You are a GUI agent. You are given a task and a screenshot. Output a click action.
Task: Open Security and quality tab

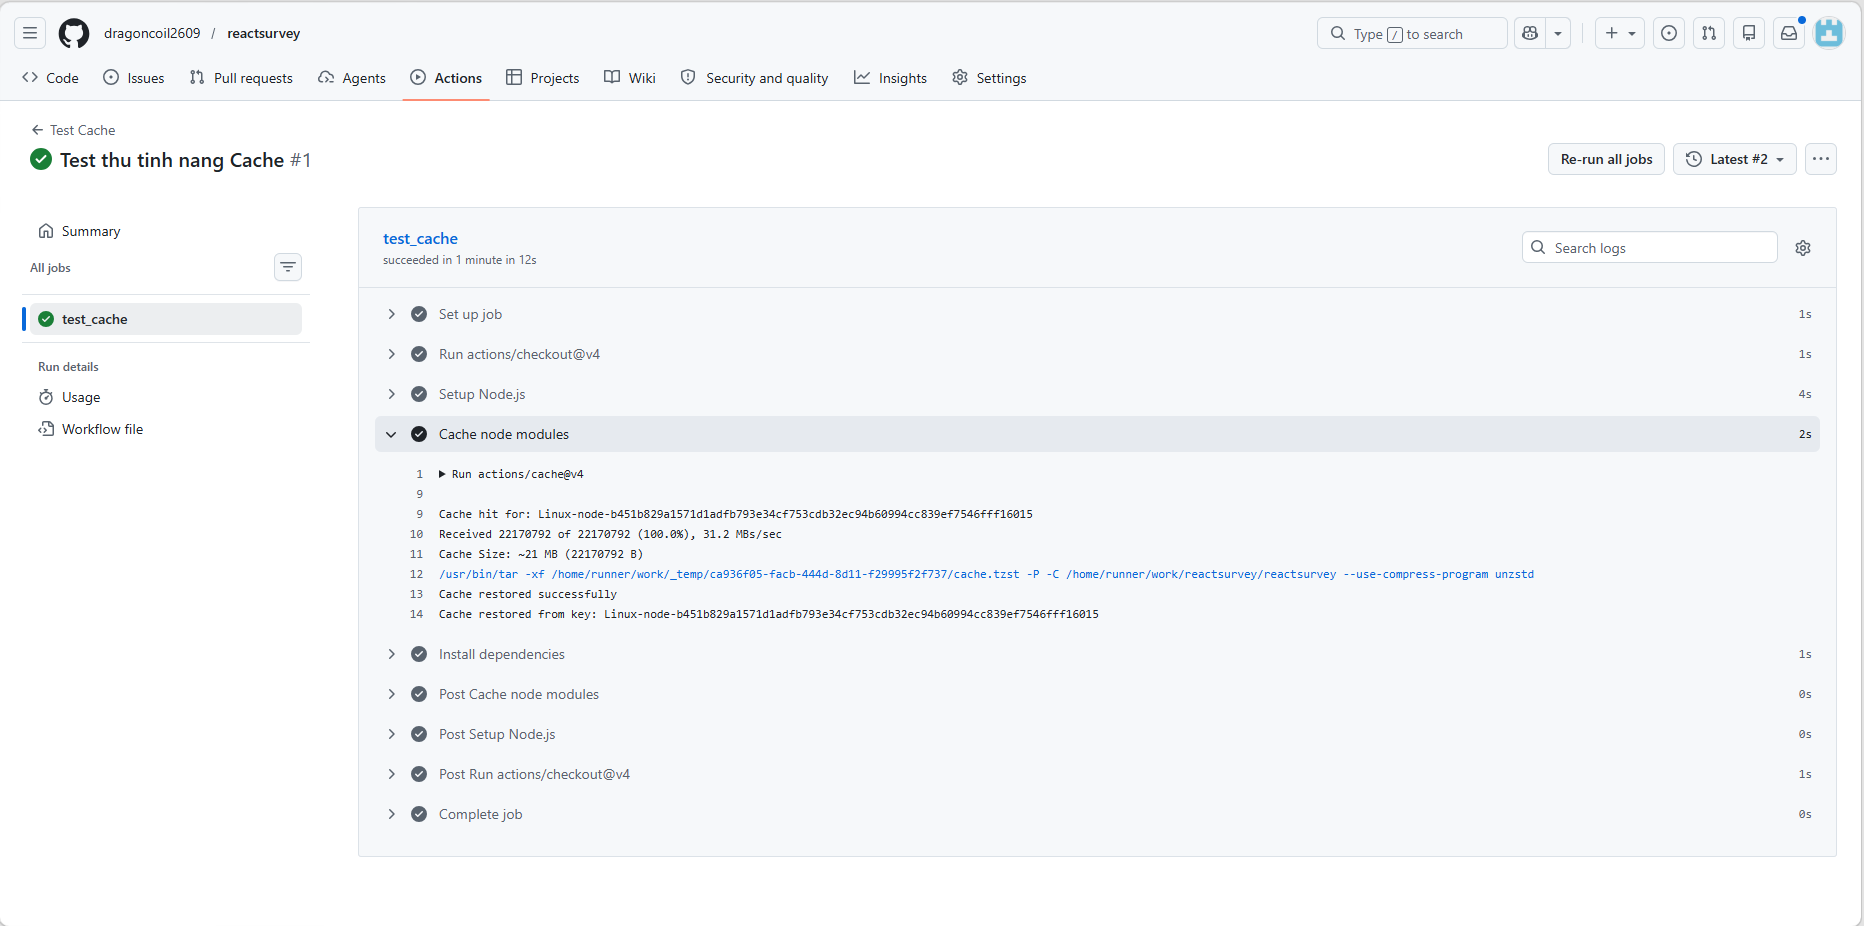[x=755, y=78]
